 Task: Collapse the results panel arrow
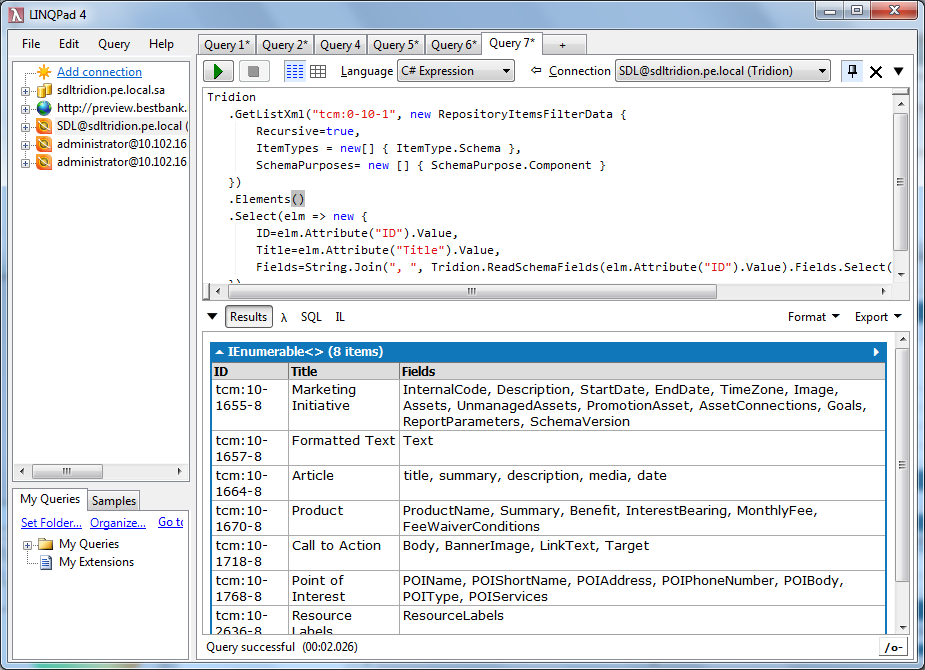click(x=211, y=317)
